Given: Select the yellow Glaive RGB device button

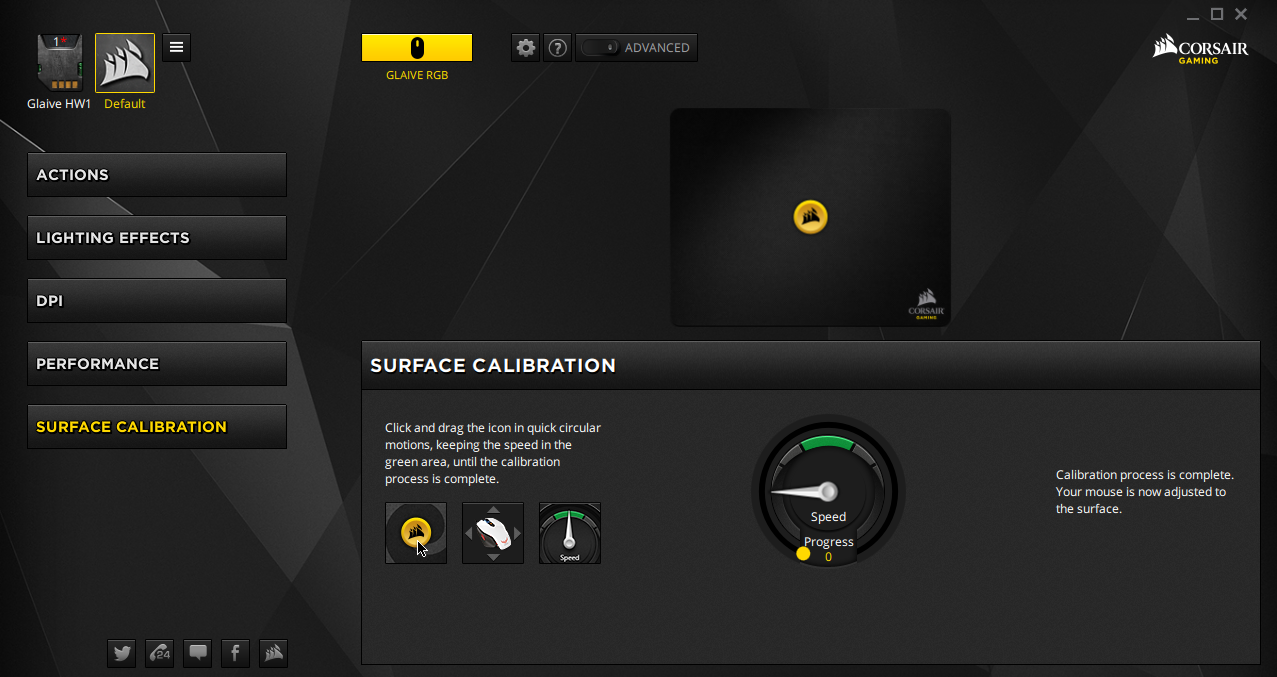Looking at the screenshot, I should tap(417, 48).
